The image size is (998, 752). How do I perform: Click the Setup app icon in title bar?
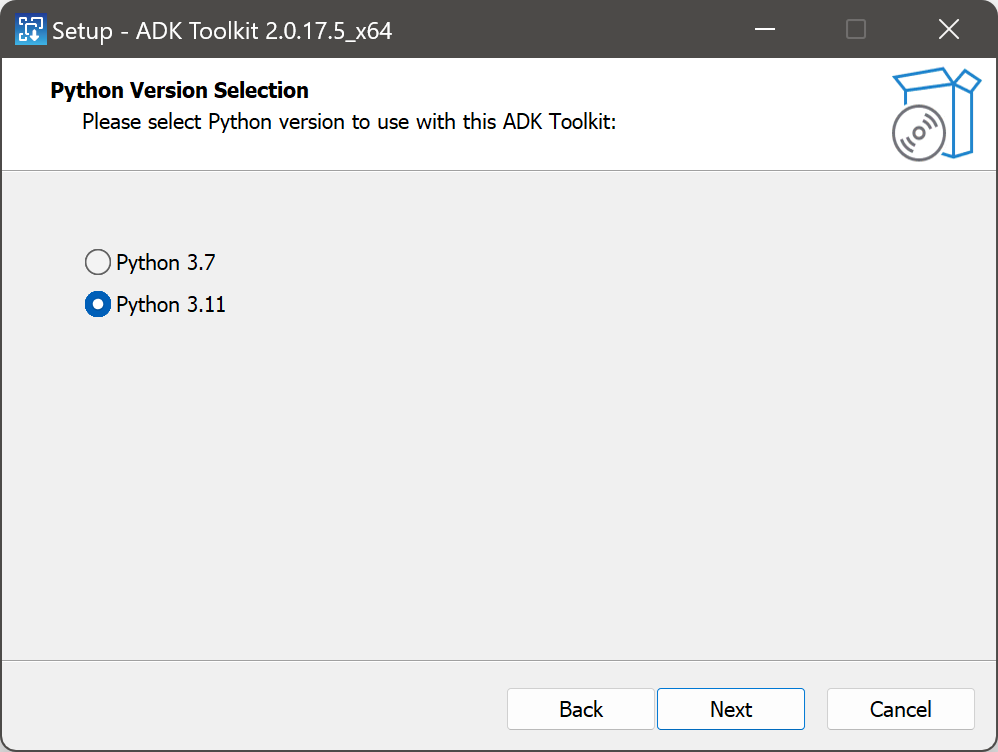30,30
